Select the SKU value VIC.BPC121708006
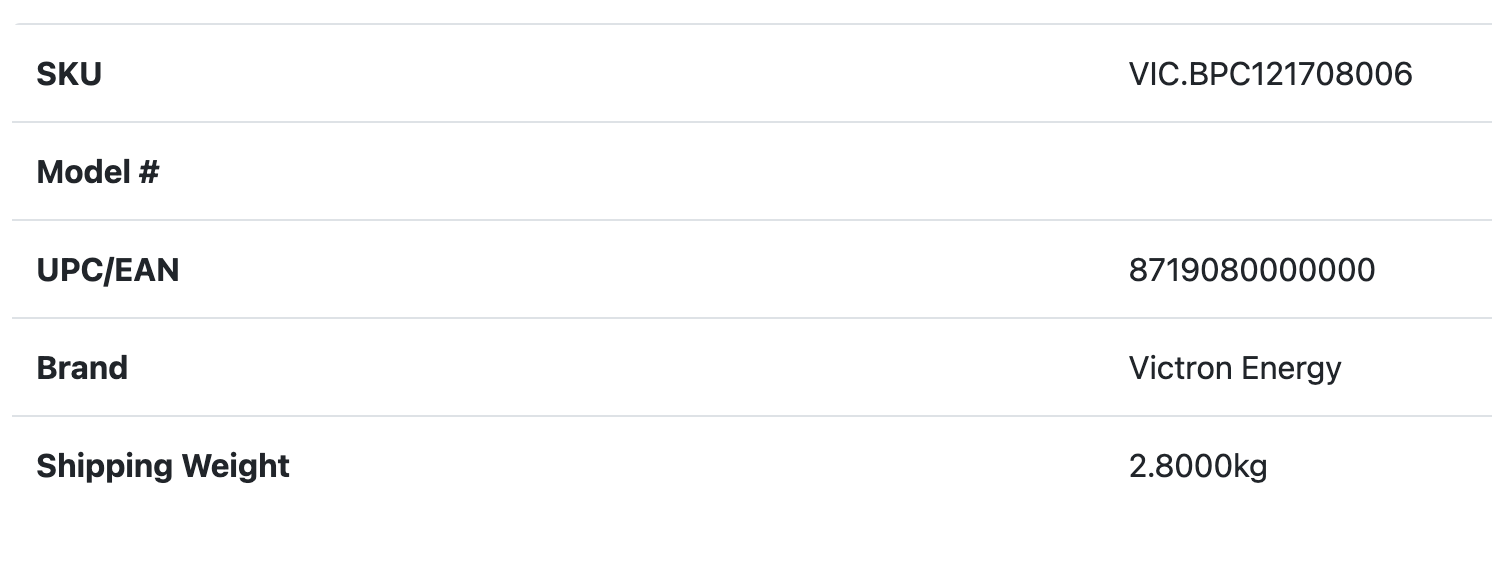1492x576 pixels. point(1270,74)
